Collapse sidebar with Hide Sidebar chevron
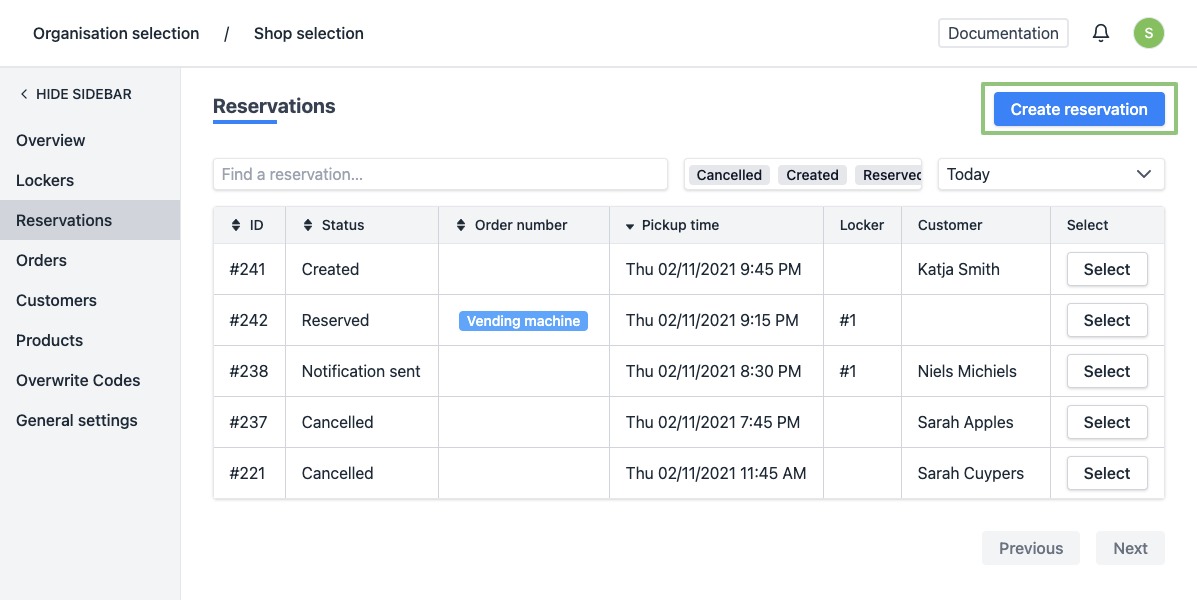The width and height of the screenshot is (1197, 600). 24,94
